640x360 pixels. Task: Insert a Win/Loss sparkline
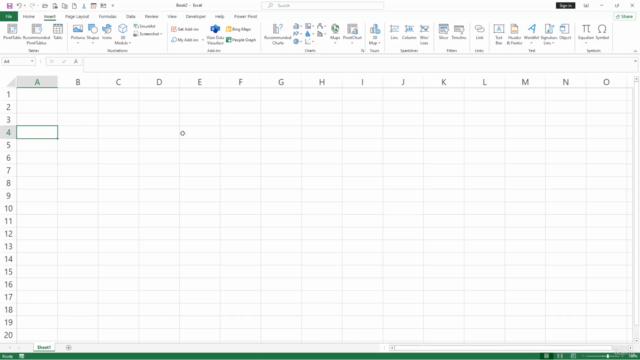click(424, 34)
